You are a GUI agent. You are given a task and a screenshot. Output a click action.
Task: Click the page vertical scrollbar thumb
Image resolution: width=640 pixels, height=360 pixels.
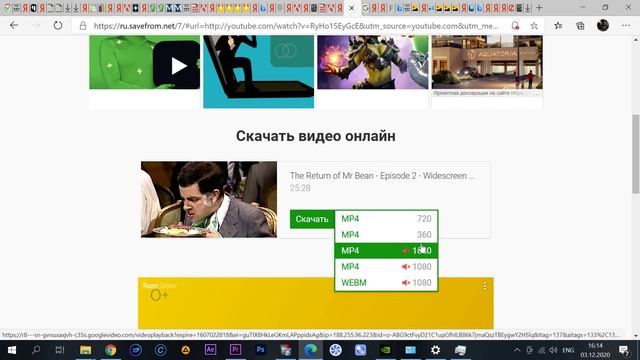click(x=636, y=154)
